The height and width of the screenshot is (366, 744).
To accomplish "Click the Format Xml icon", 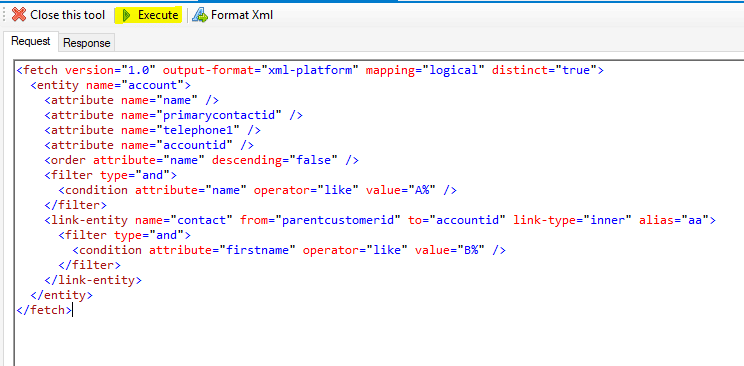I will point(200,15).
